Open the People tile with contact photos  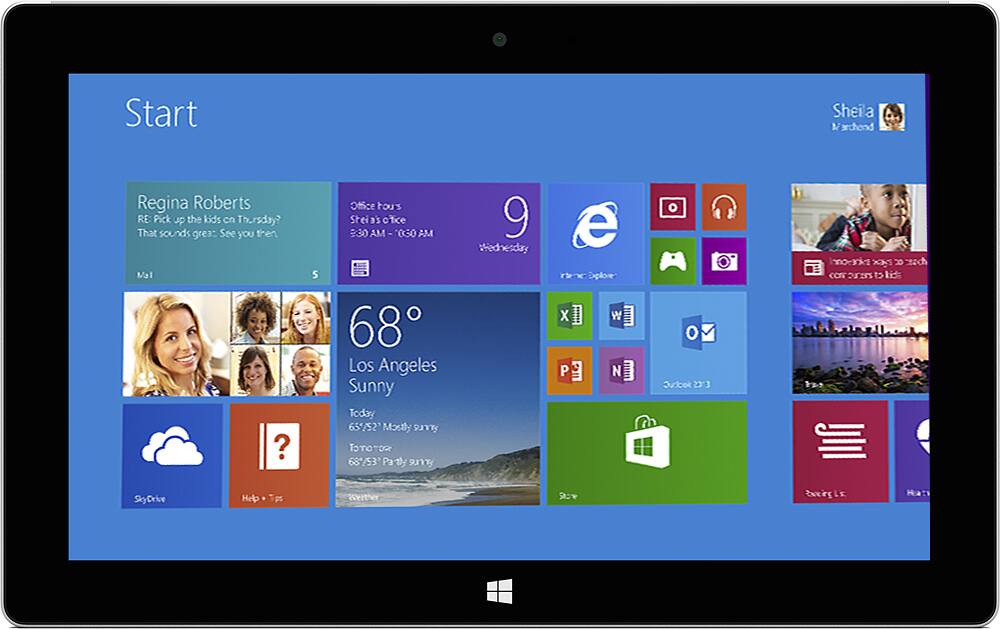point(227,344)
